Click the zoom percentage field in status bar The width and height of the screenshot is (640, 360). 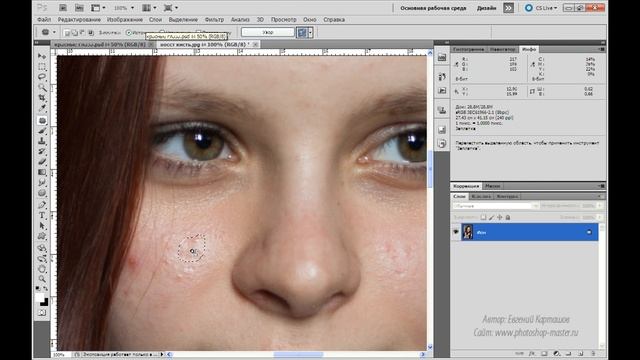(x=60, y=355)
